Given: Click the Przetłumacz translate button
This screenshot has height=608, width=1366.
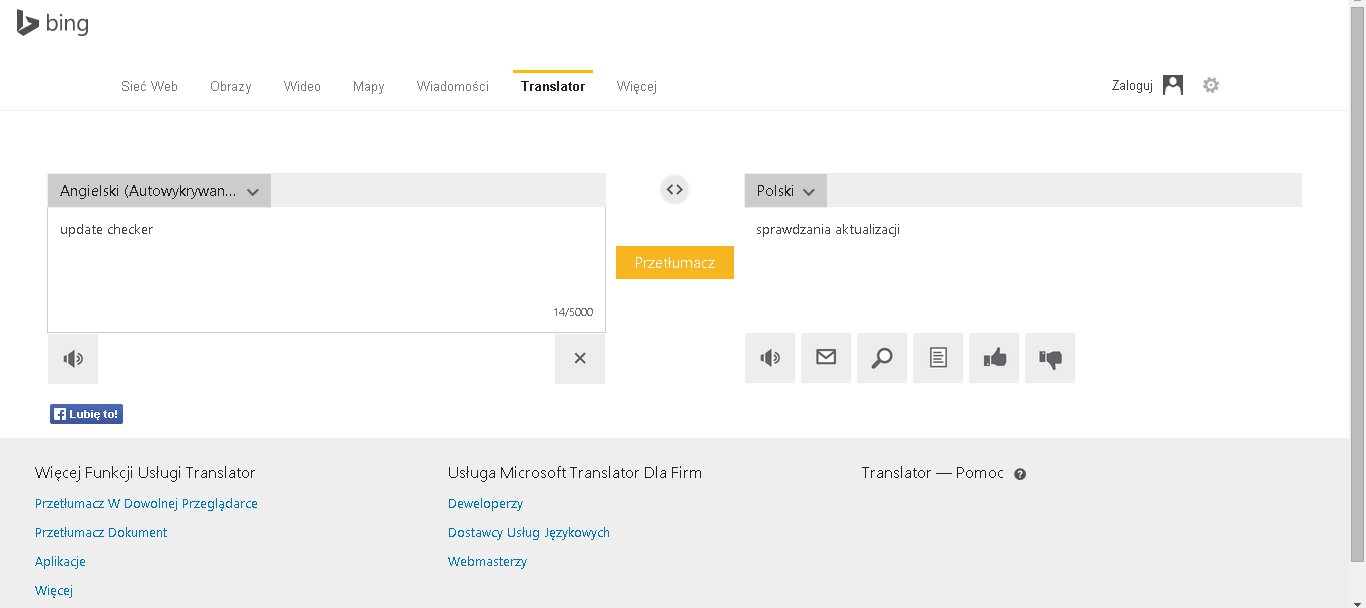Looking at the screenshot, I should coord(675,263).
